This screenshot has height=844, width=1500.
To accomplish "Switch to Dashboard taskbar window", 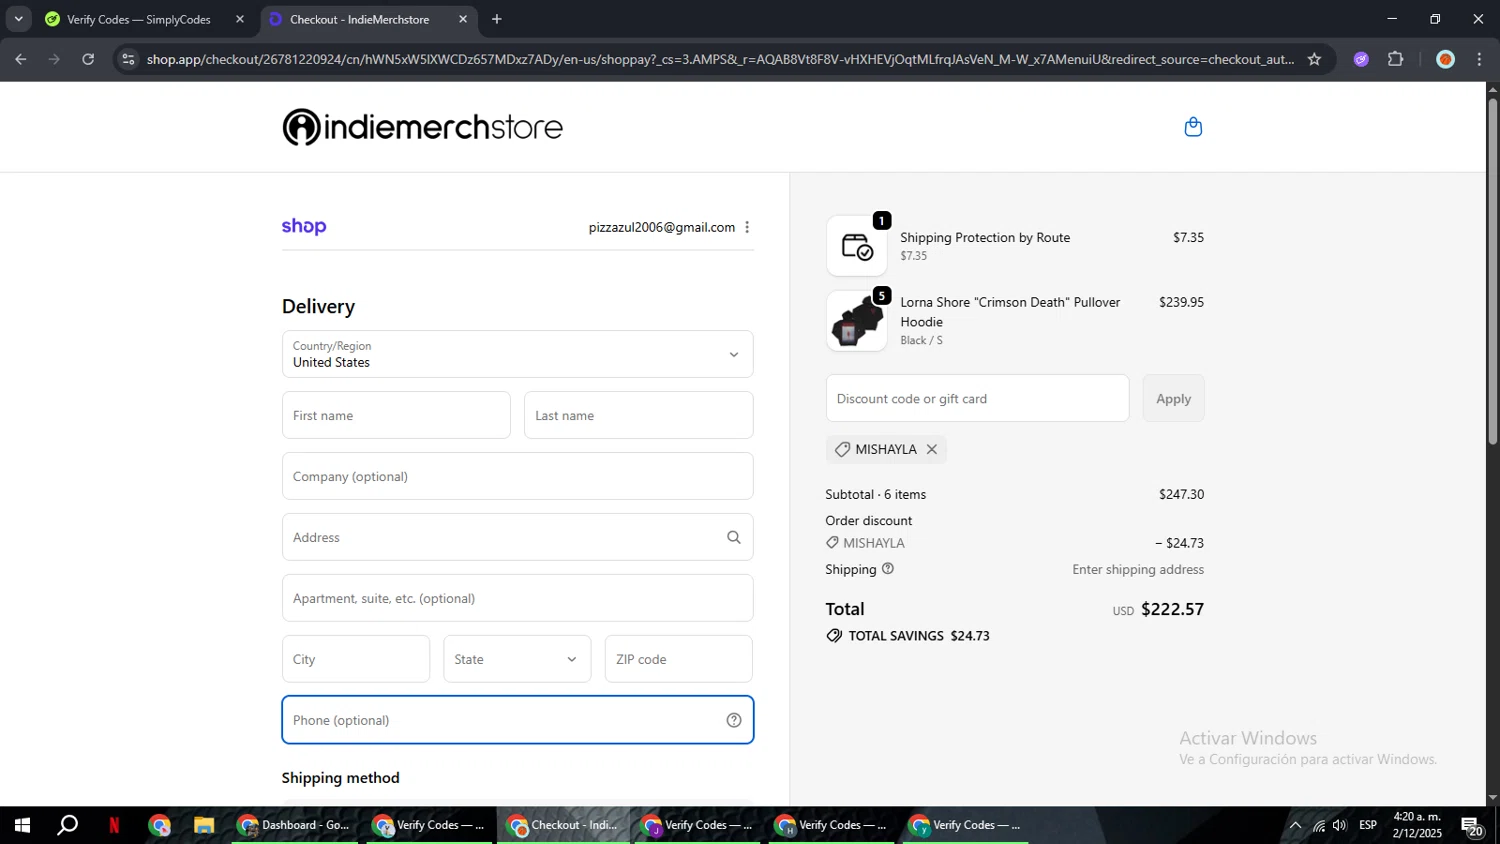I will [x=296, y=825].
